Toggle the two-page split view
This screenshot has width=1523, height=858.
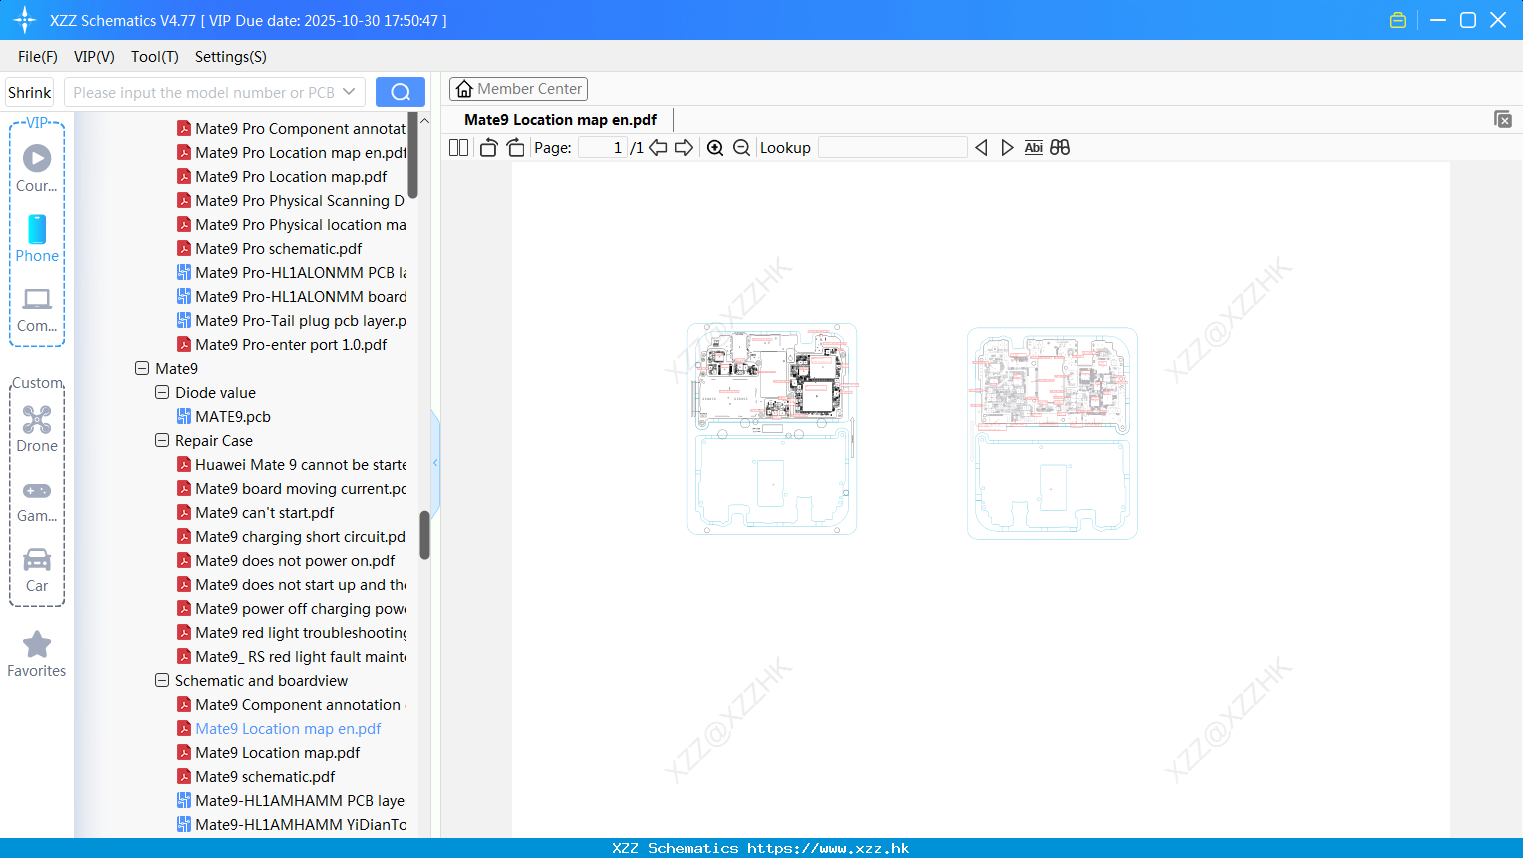point(458,148)
